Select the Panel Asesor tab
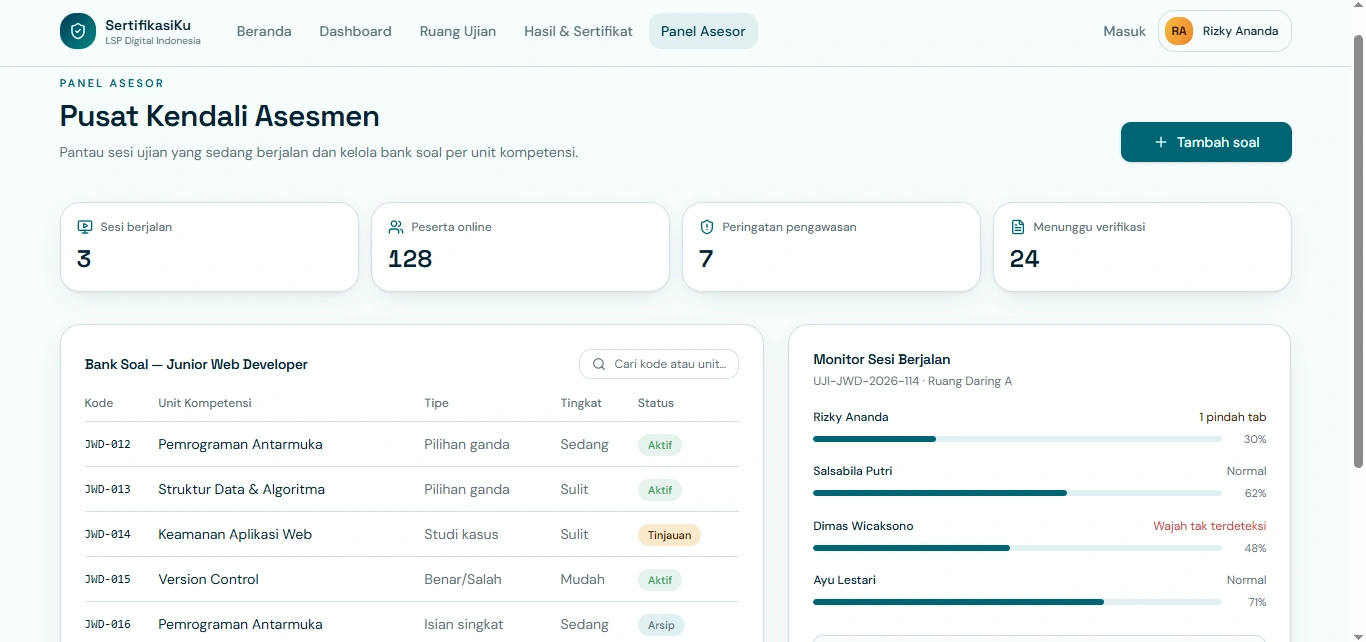Image resolution: width=1366 pixels, height=642 pixels. tap(703, 31)
